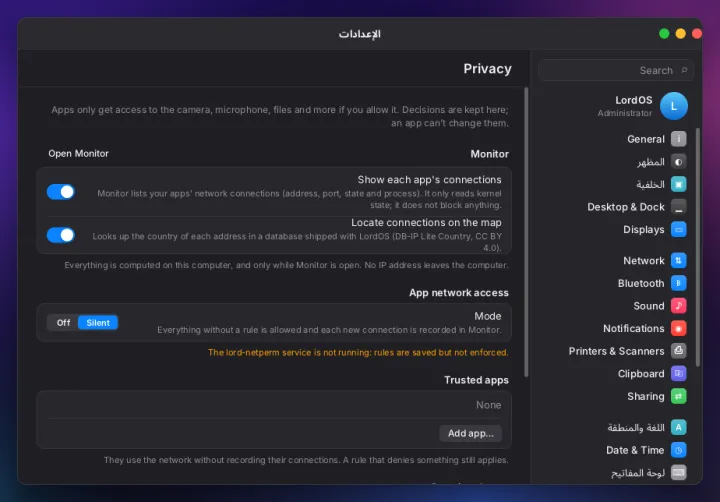Open Sound settings via pink icon
Screen dimensions: 720x502
point(678,305)
